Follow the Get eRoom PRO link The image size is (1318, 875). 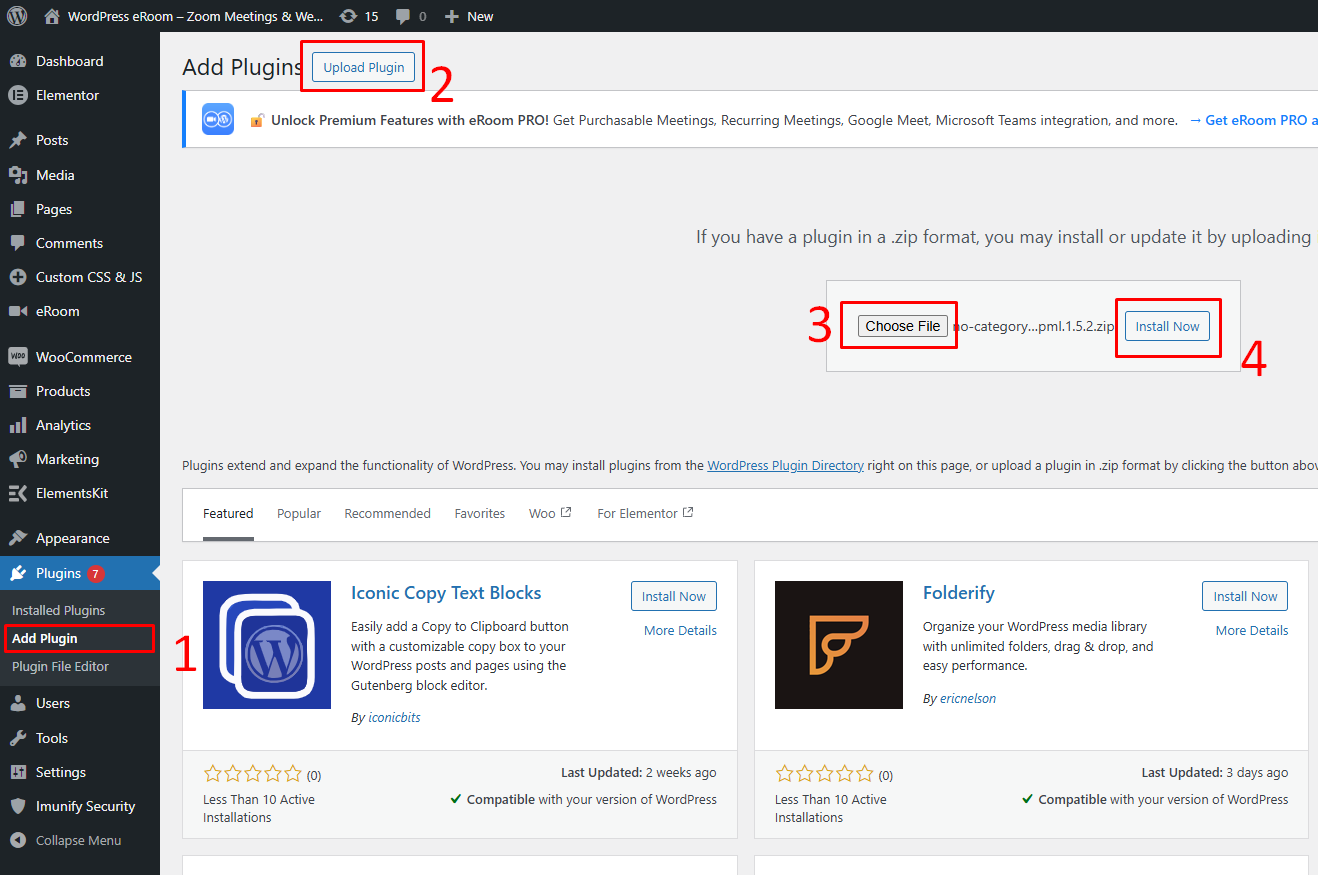pos(1253,120)
